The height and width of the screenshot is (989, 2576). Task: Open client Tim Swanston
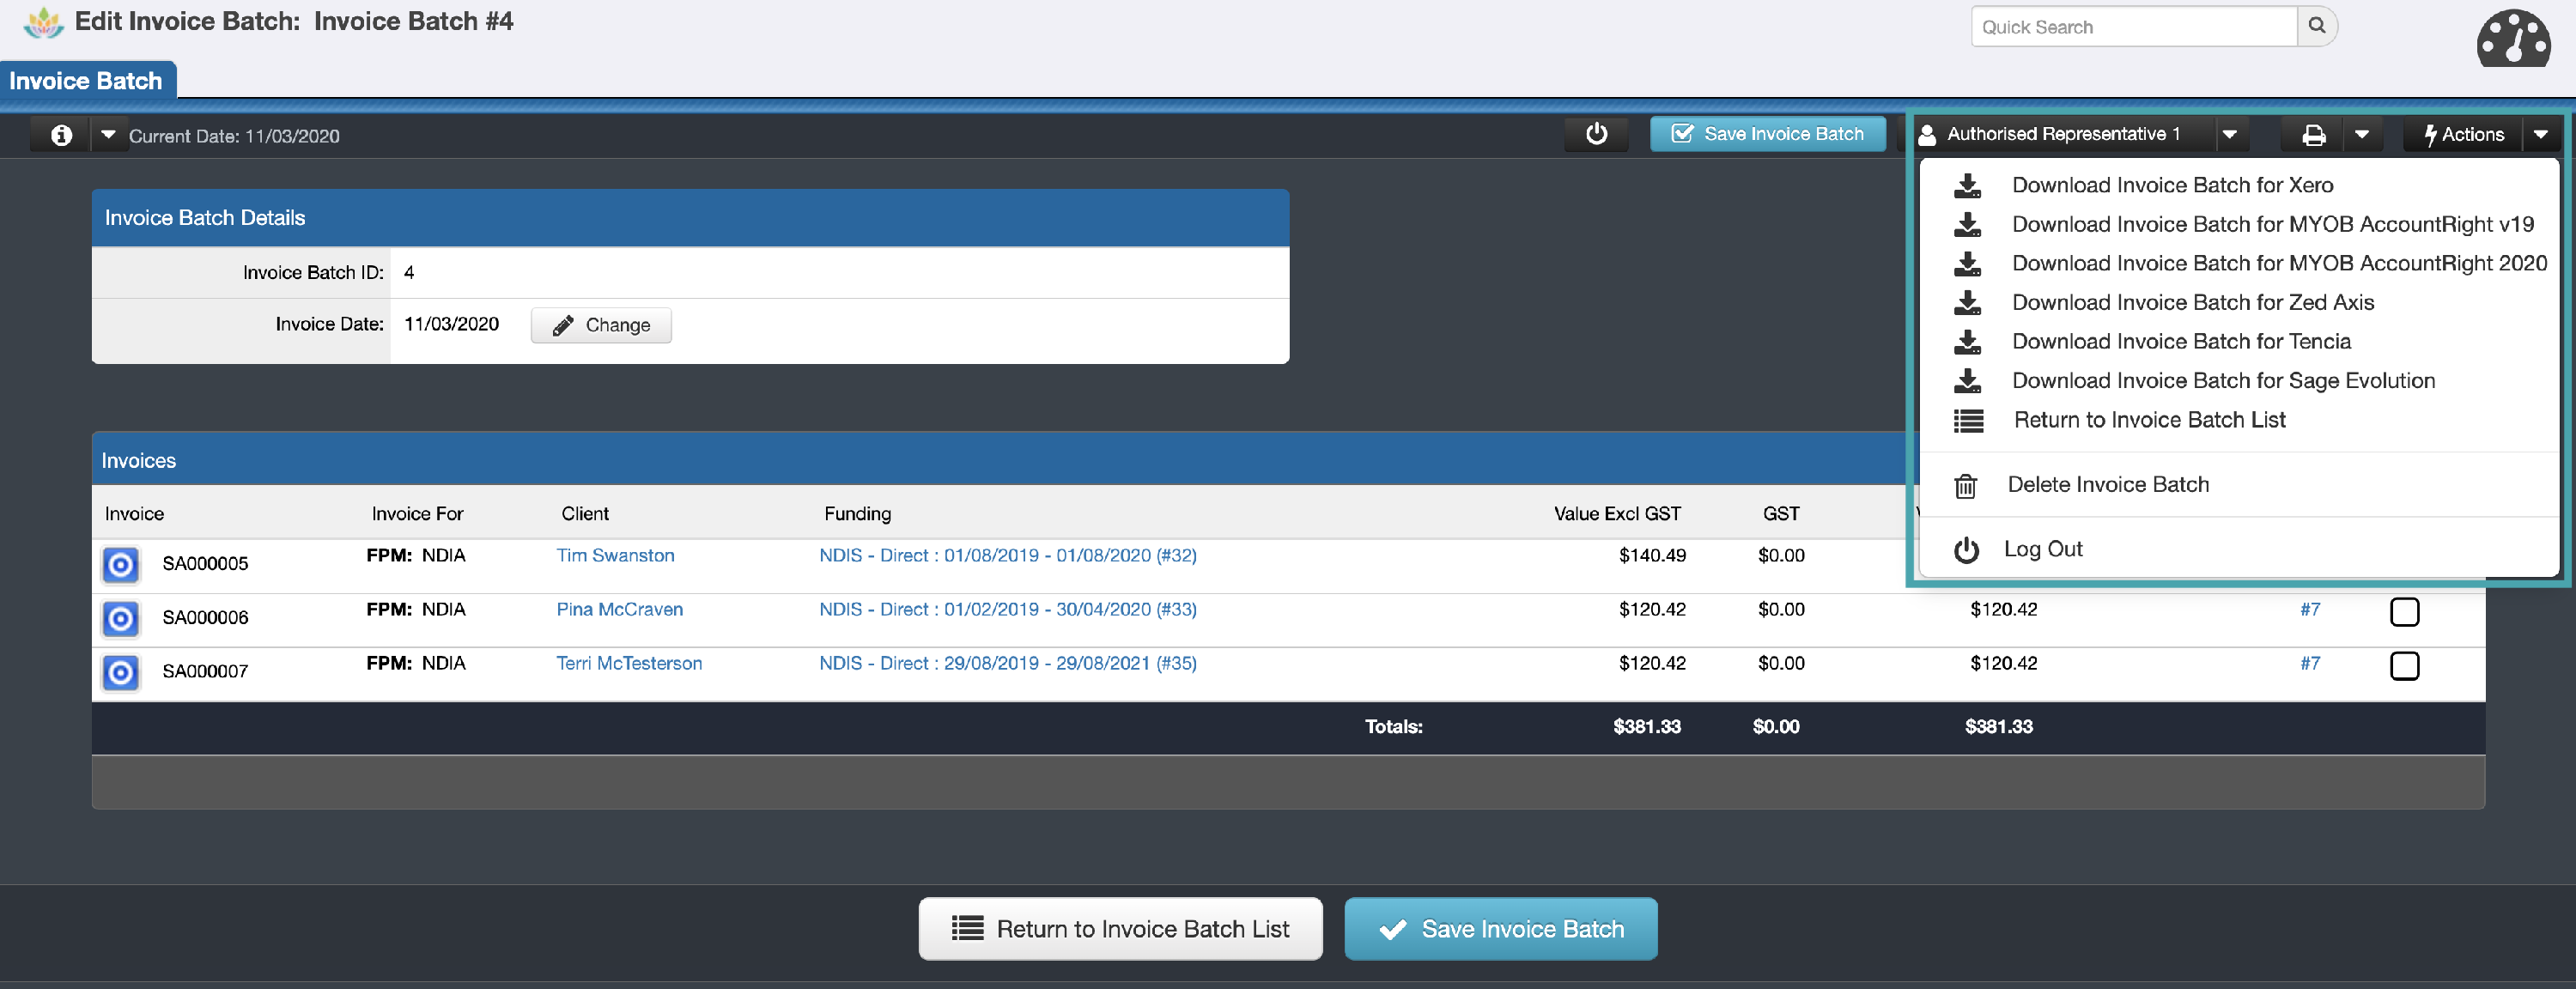pos(615,555)
